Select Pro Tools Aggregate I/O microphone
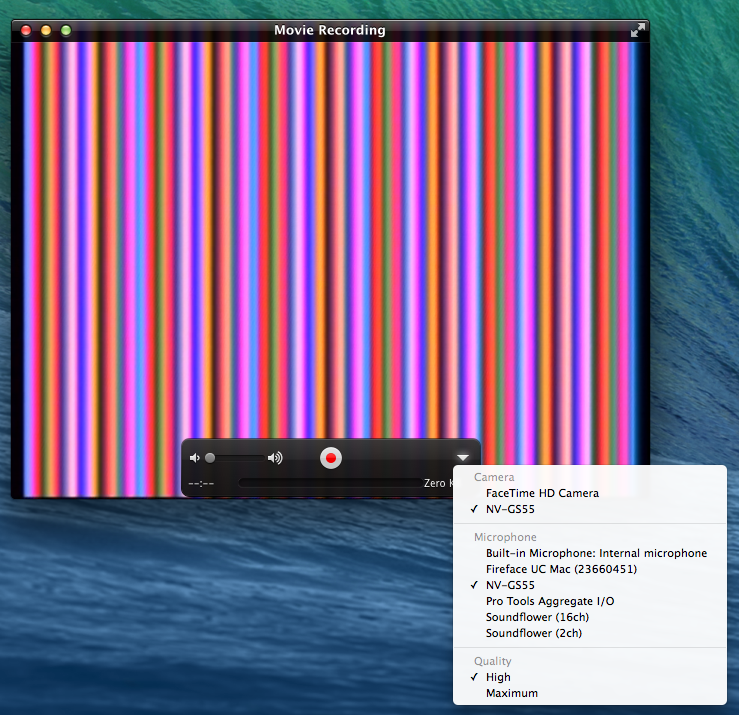 click(x=550, y=601)
